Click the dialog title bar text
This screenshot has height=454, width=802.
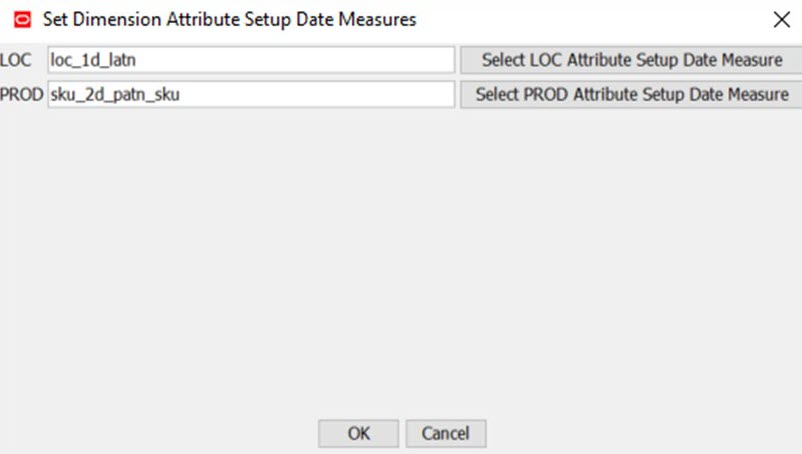coord(229,19)
